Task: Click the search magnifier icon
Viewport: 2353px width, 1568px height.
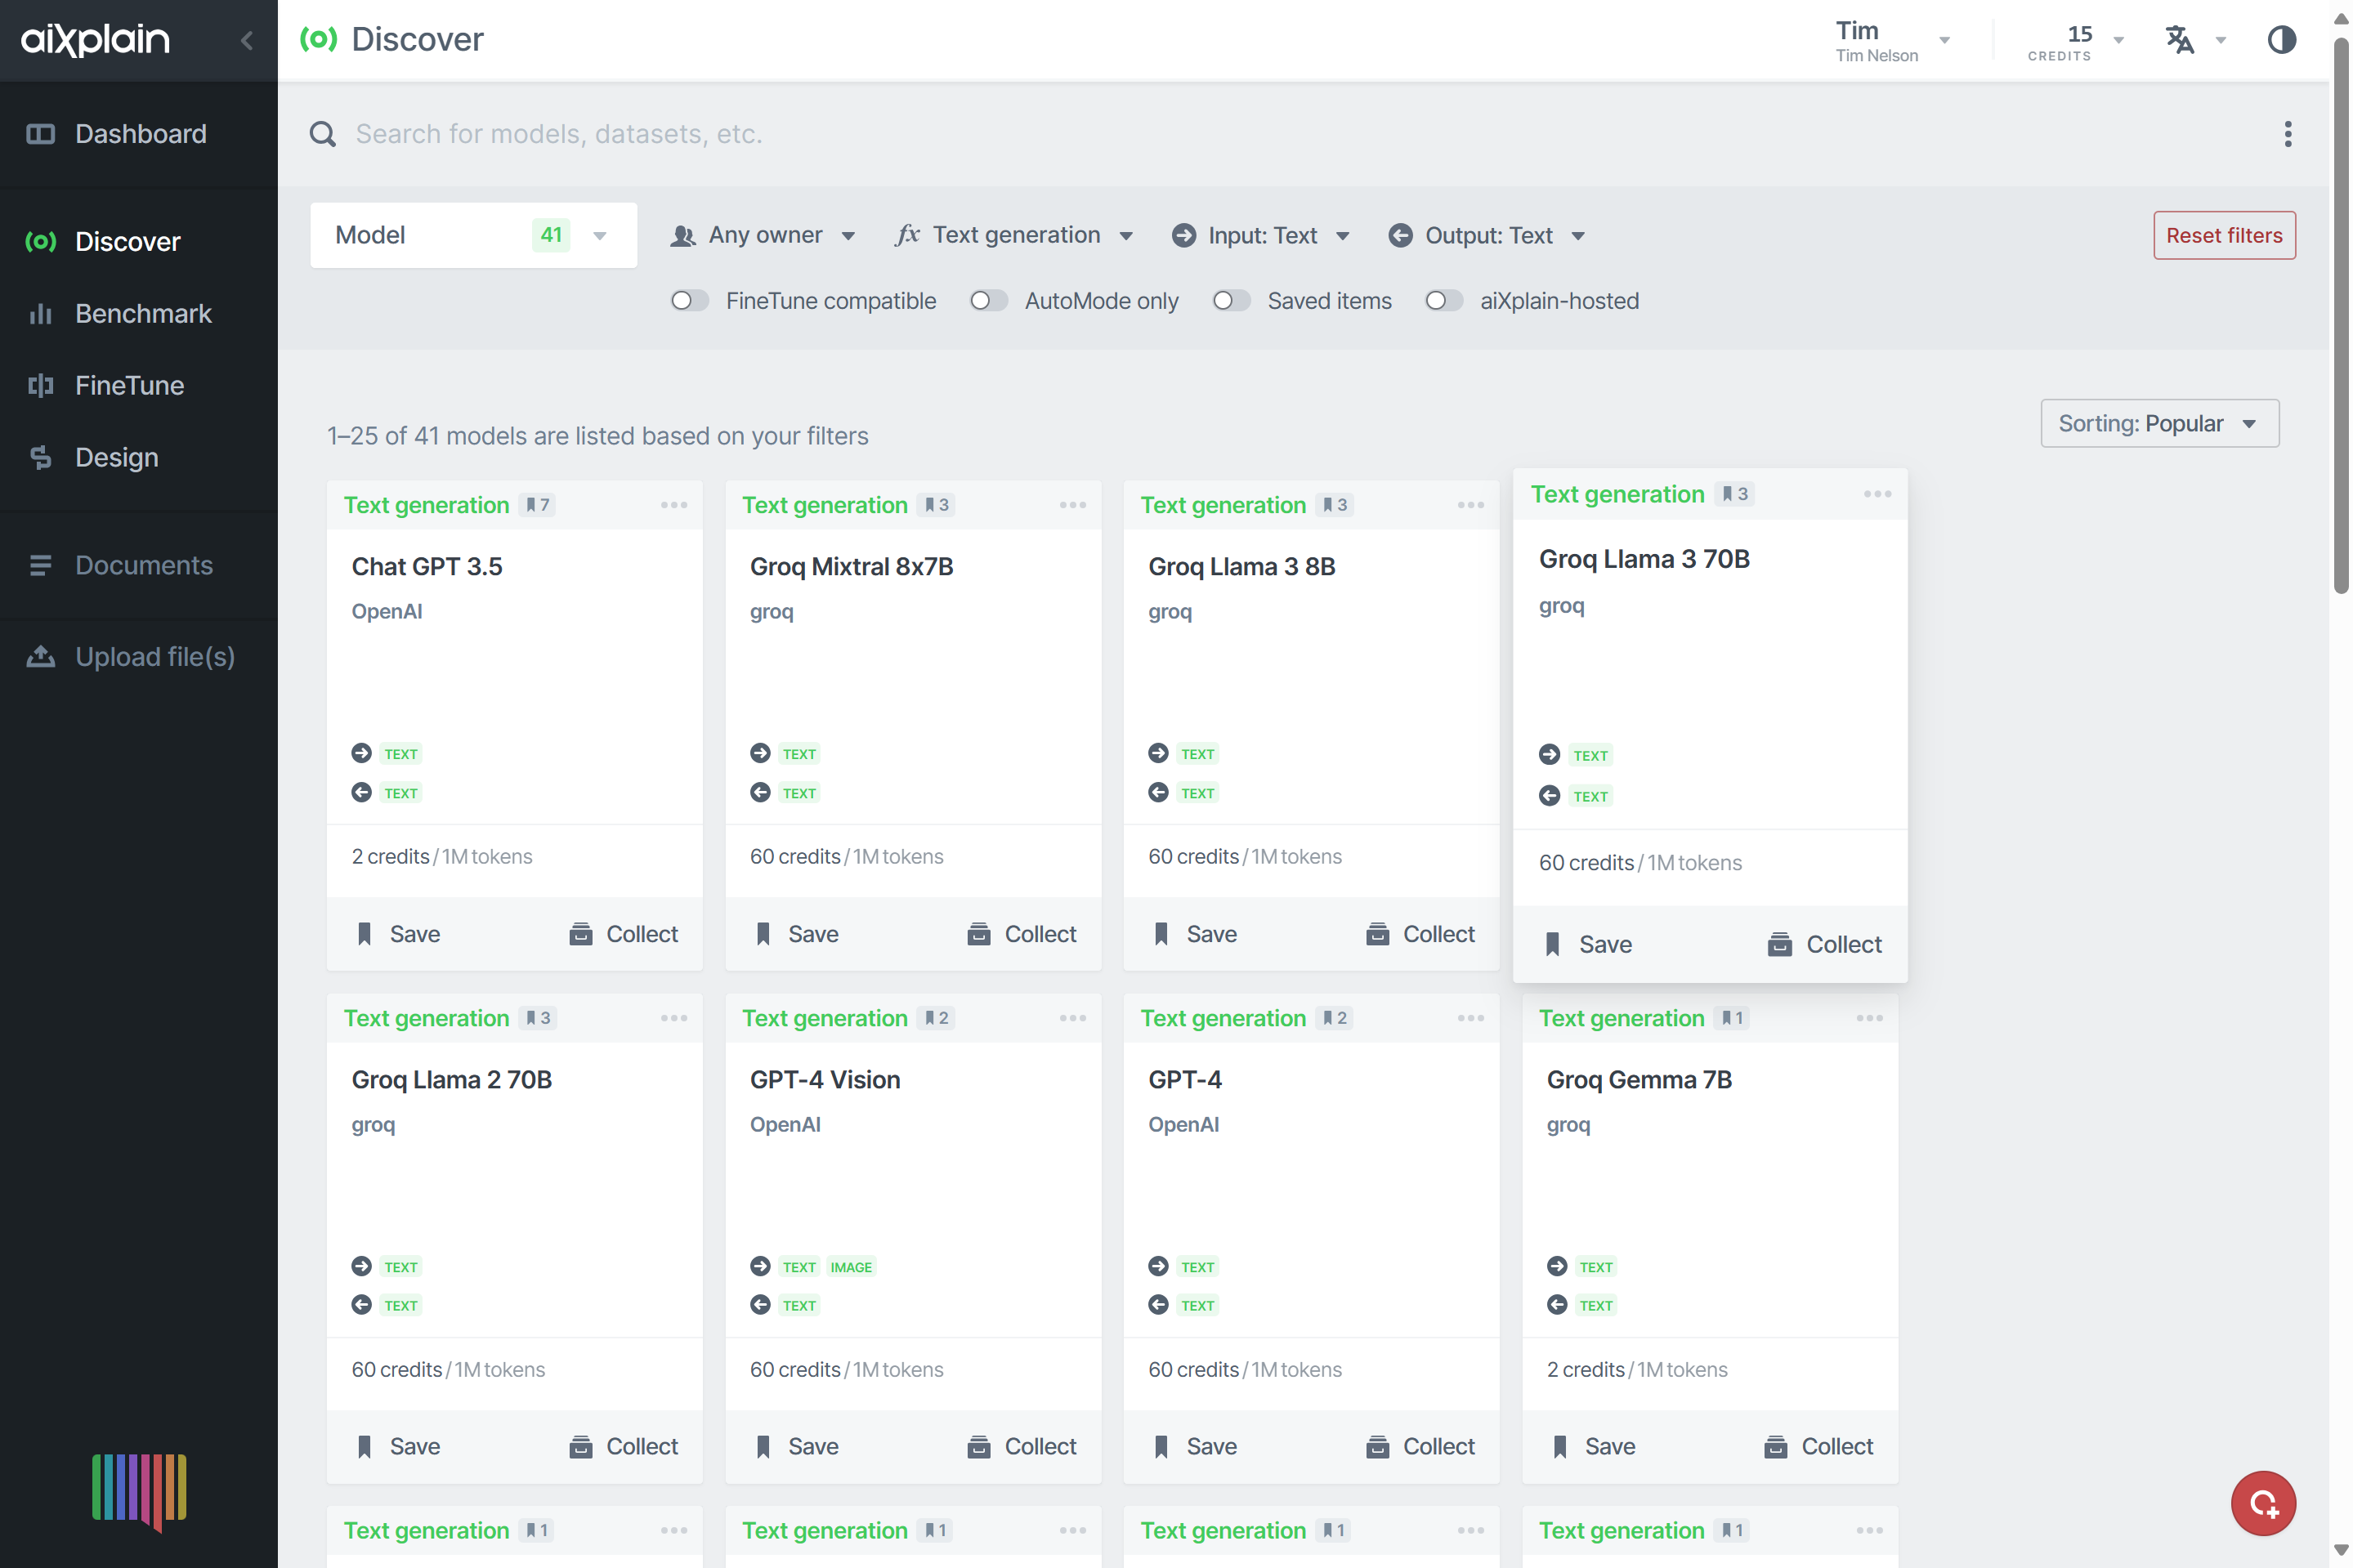Action: click(322, 134)
